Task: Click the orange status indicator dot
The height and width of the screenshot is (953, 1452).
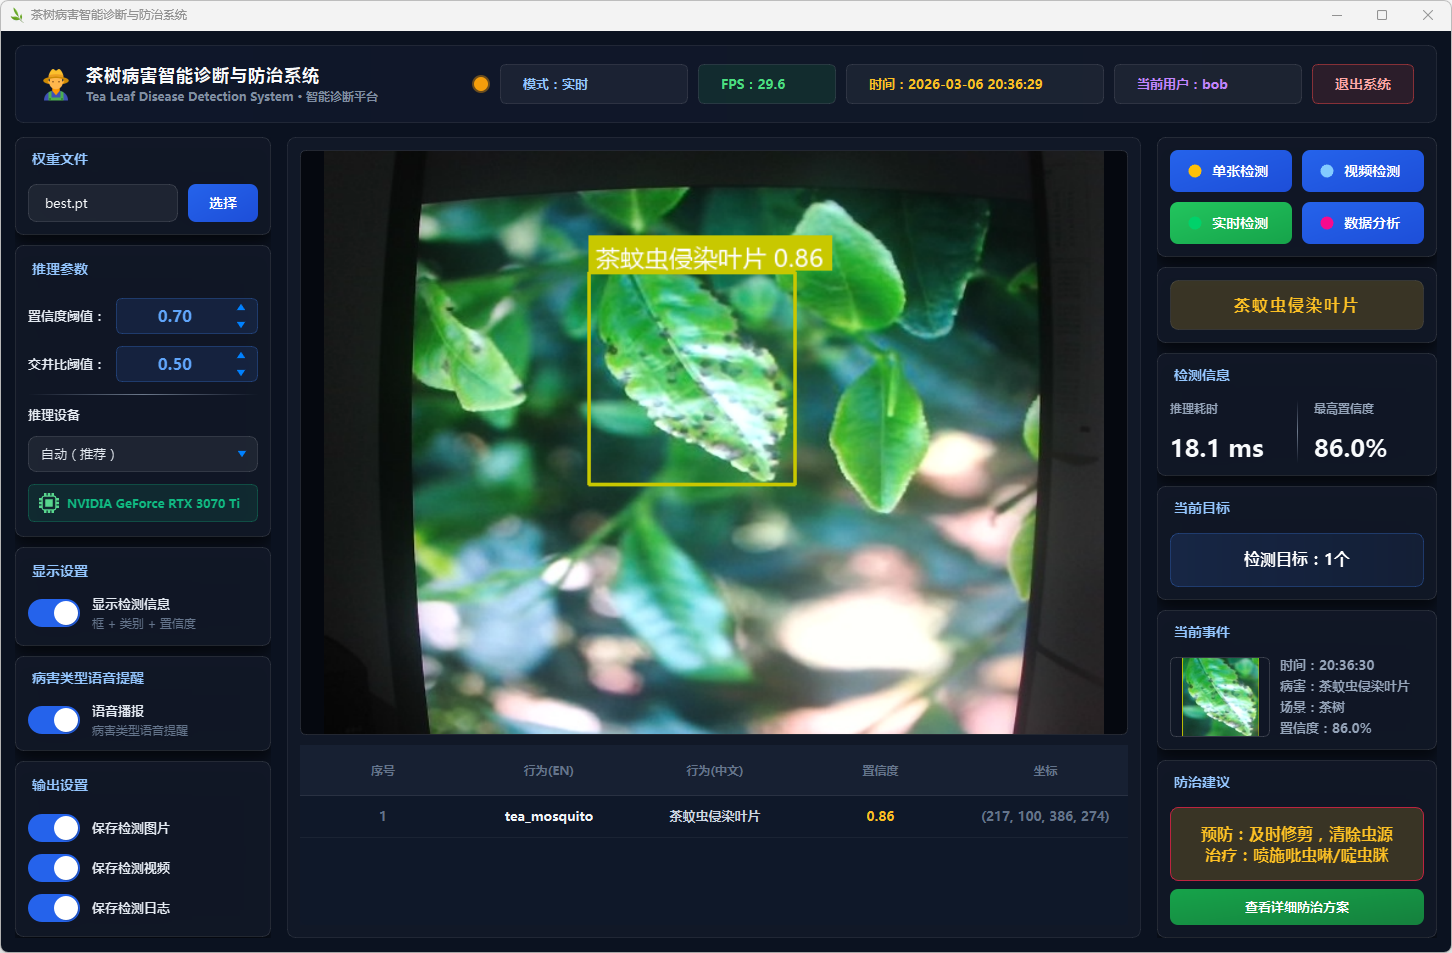Action: click(x=481, y=84)
